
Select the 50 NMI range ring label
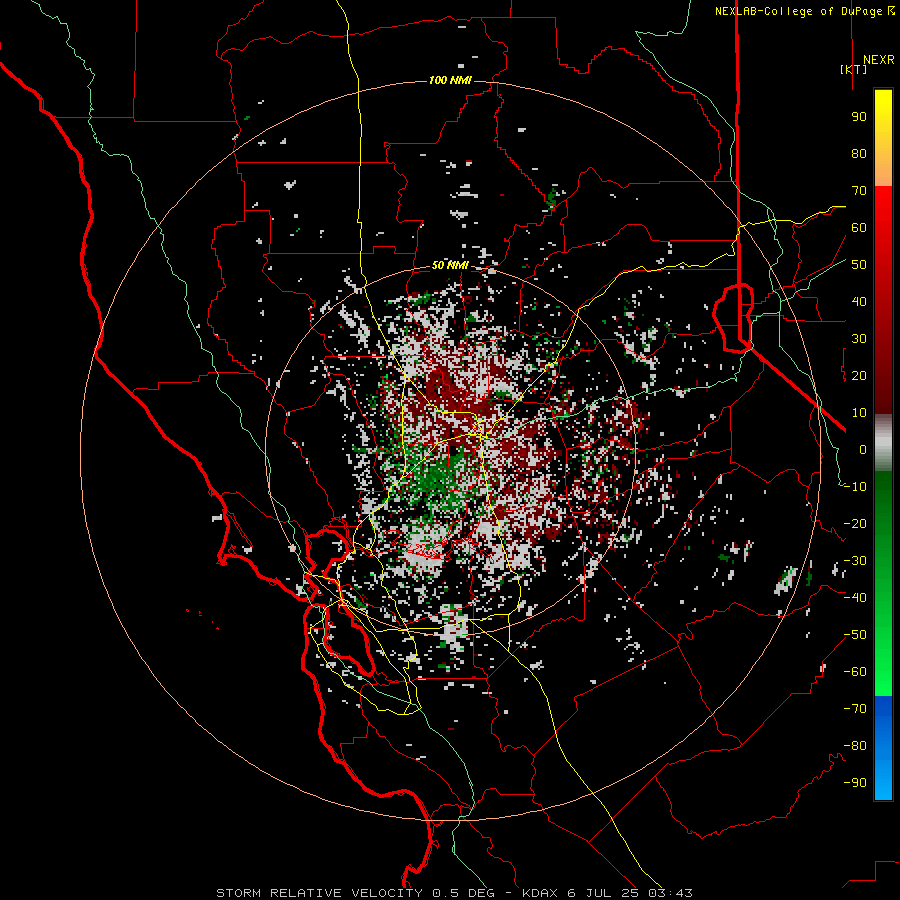(450, 265)
